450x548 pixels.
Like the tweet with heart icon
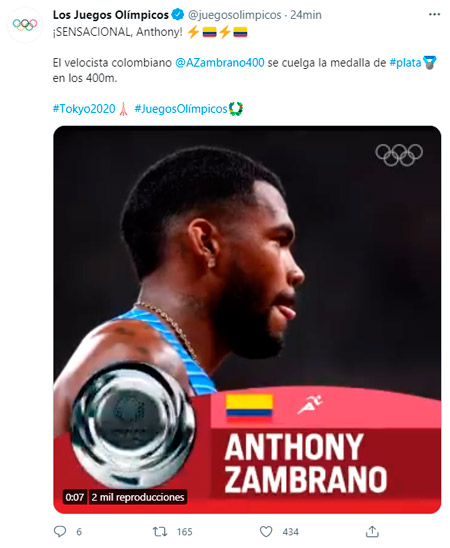click(266, 532)
